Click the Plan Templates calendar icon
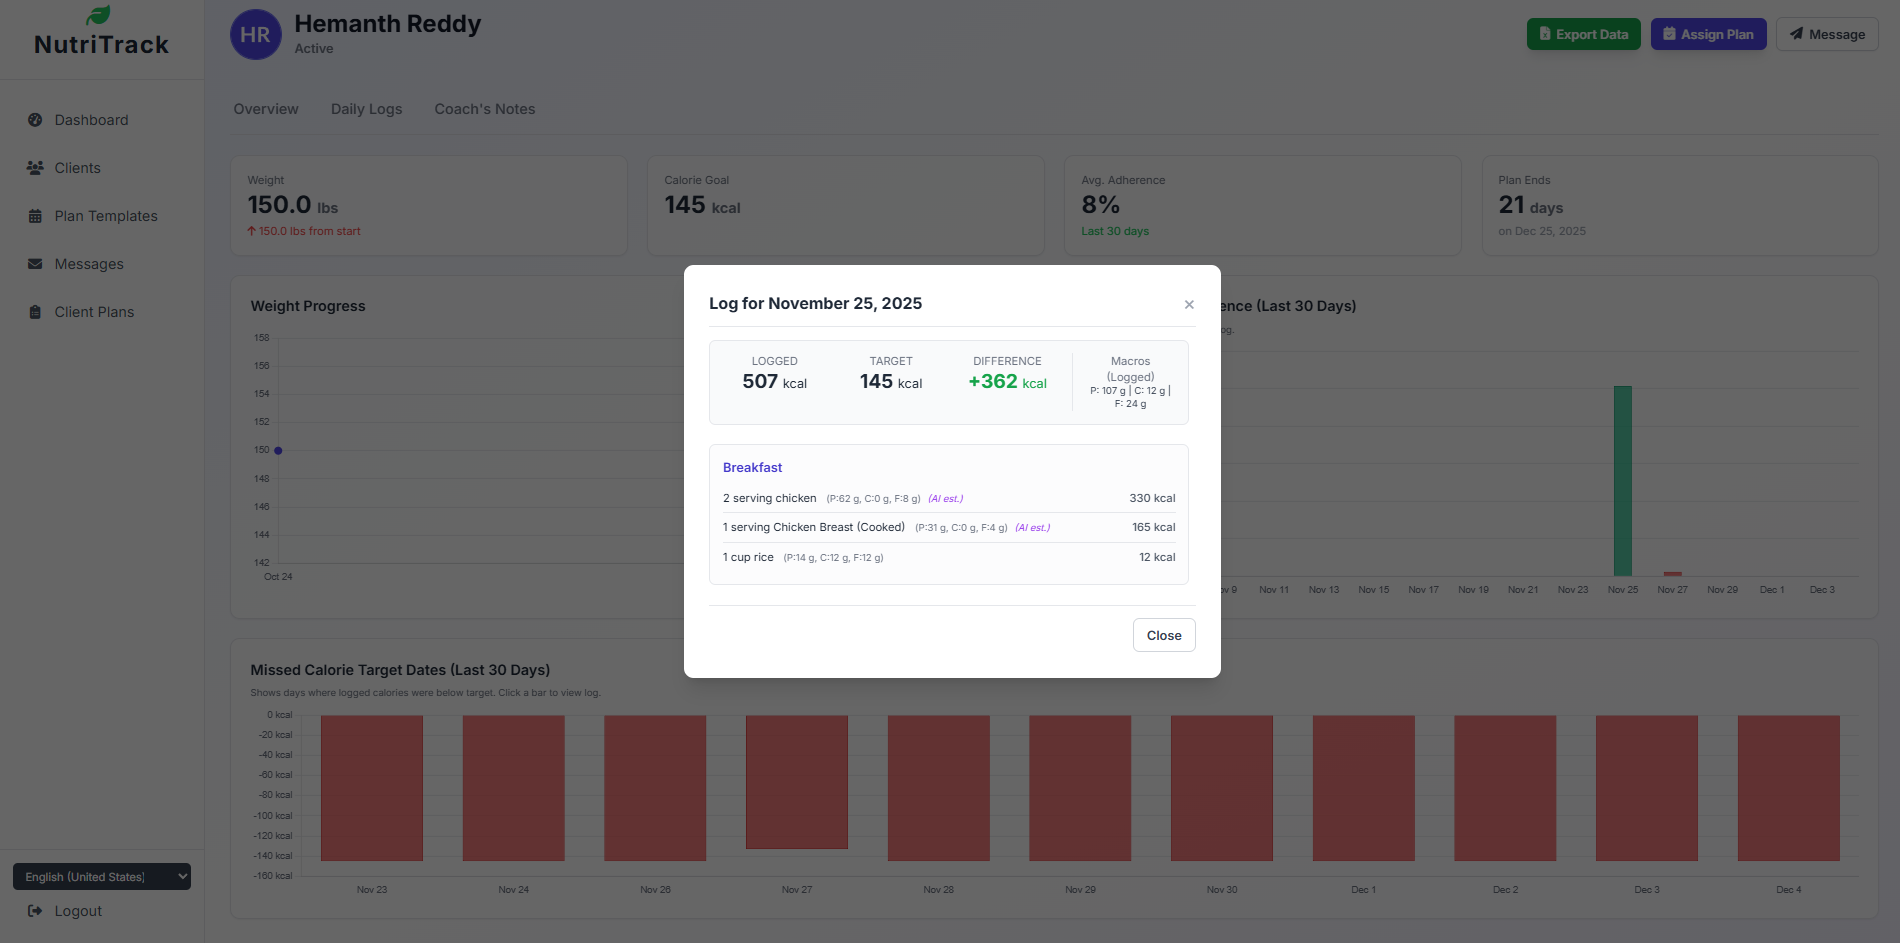This screenshot has height=943, width=1900. (x=35, y=216)
